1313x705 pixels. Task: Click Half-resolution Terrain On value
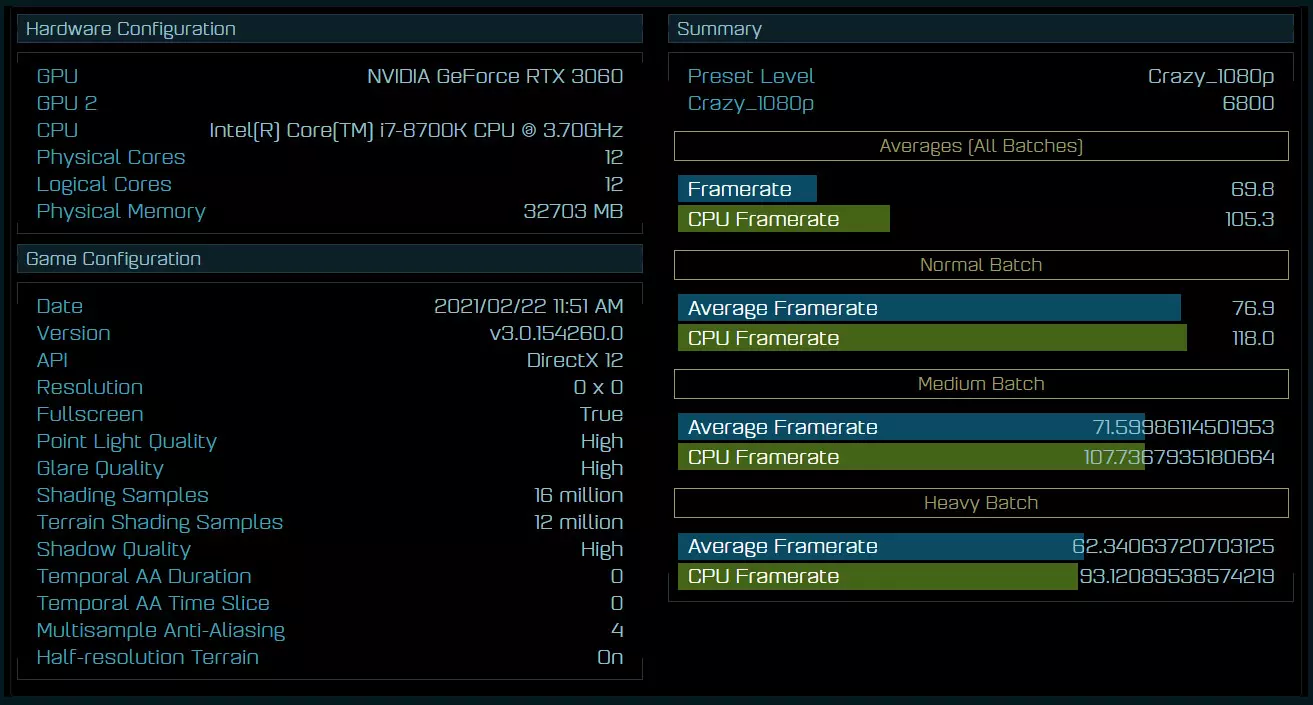(x=610, y=658)
